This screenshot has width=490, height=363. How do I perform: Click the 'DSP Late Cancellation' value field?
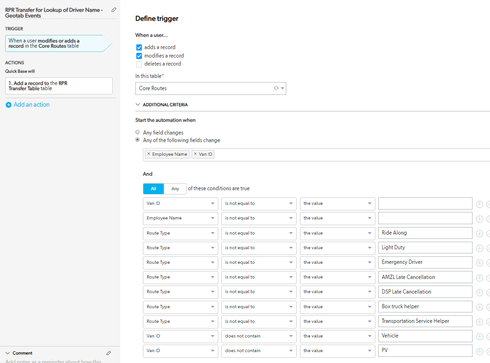pyautogui.click(x=425, y=292)
